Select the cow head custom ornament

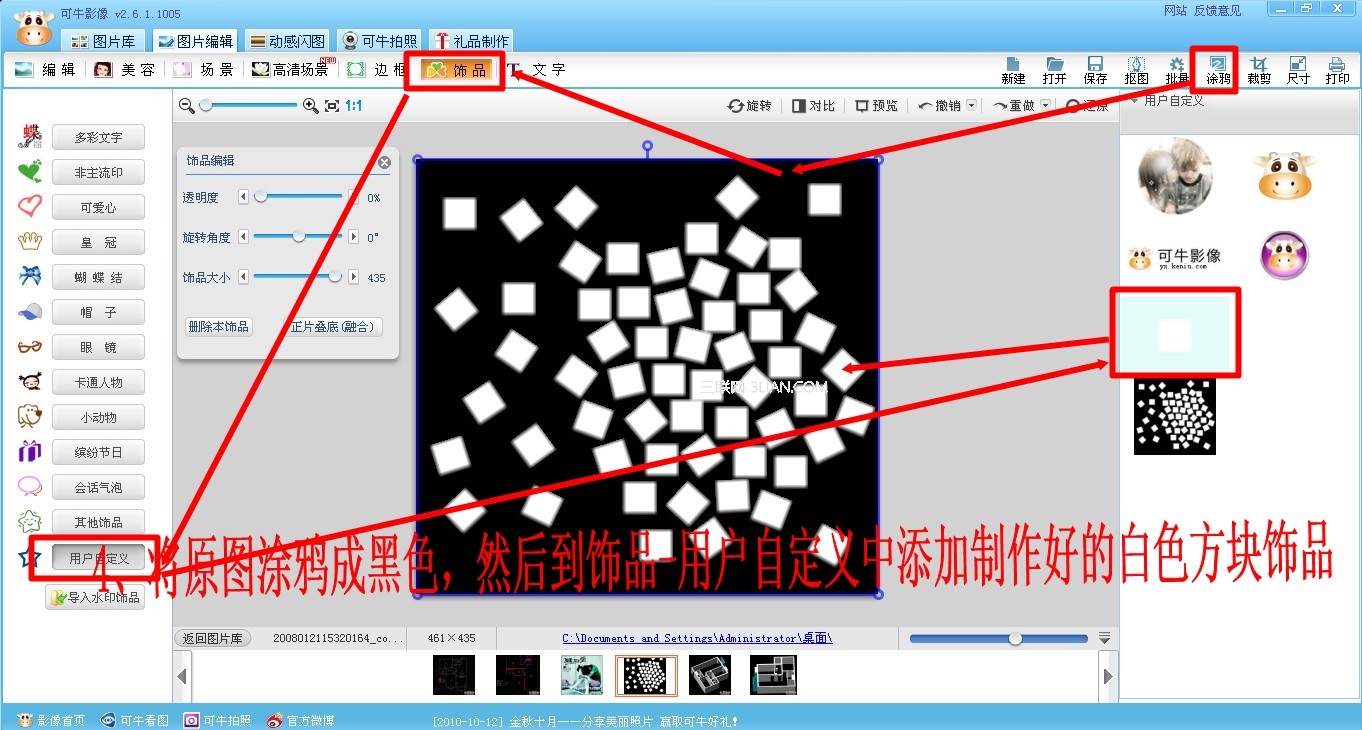[x=1285, y=176]
